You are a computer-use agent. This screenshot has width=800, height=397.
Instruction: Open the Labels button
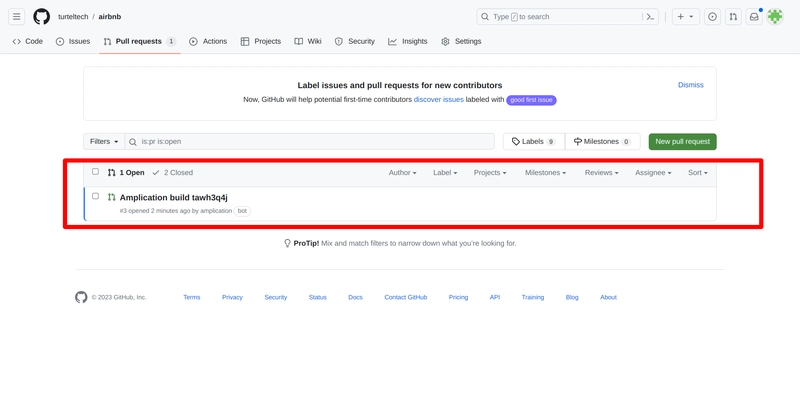[534, 141]
